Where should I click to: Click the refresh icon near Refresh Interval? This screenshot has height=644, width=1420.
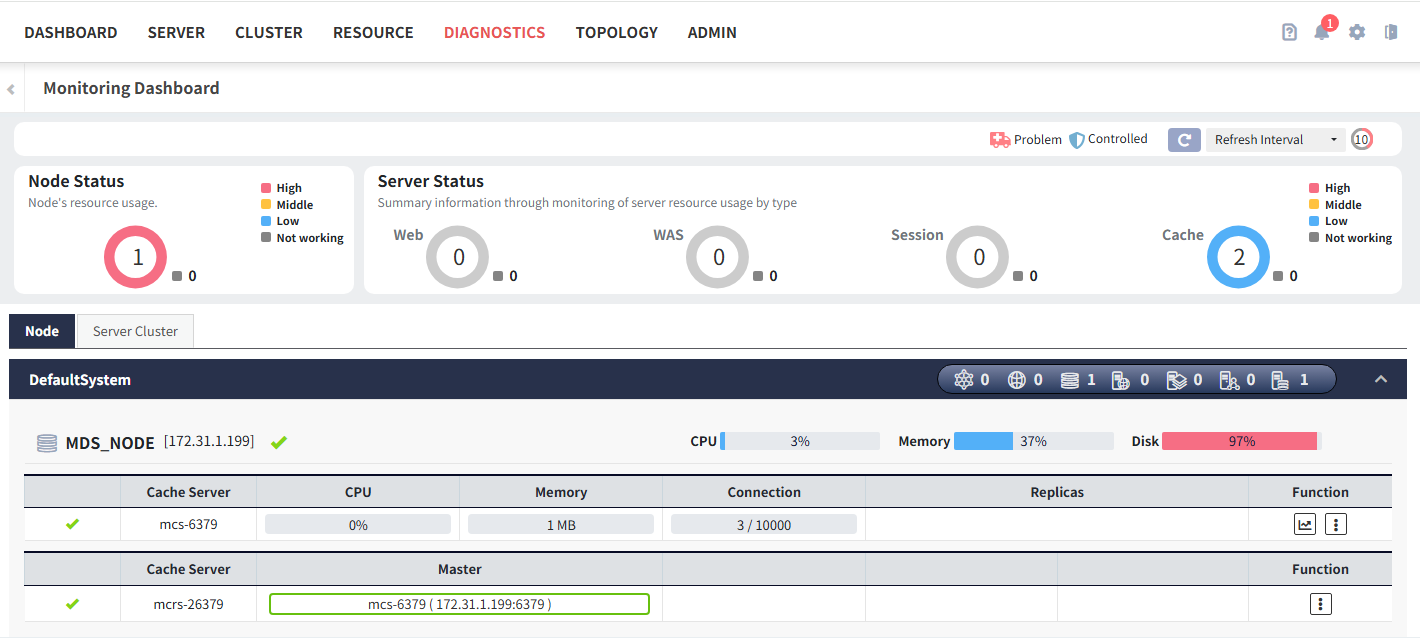pyautogui.click(x=1184, y=139)
